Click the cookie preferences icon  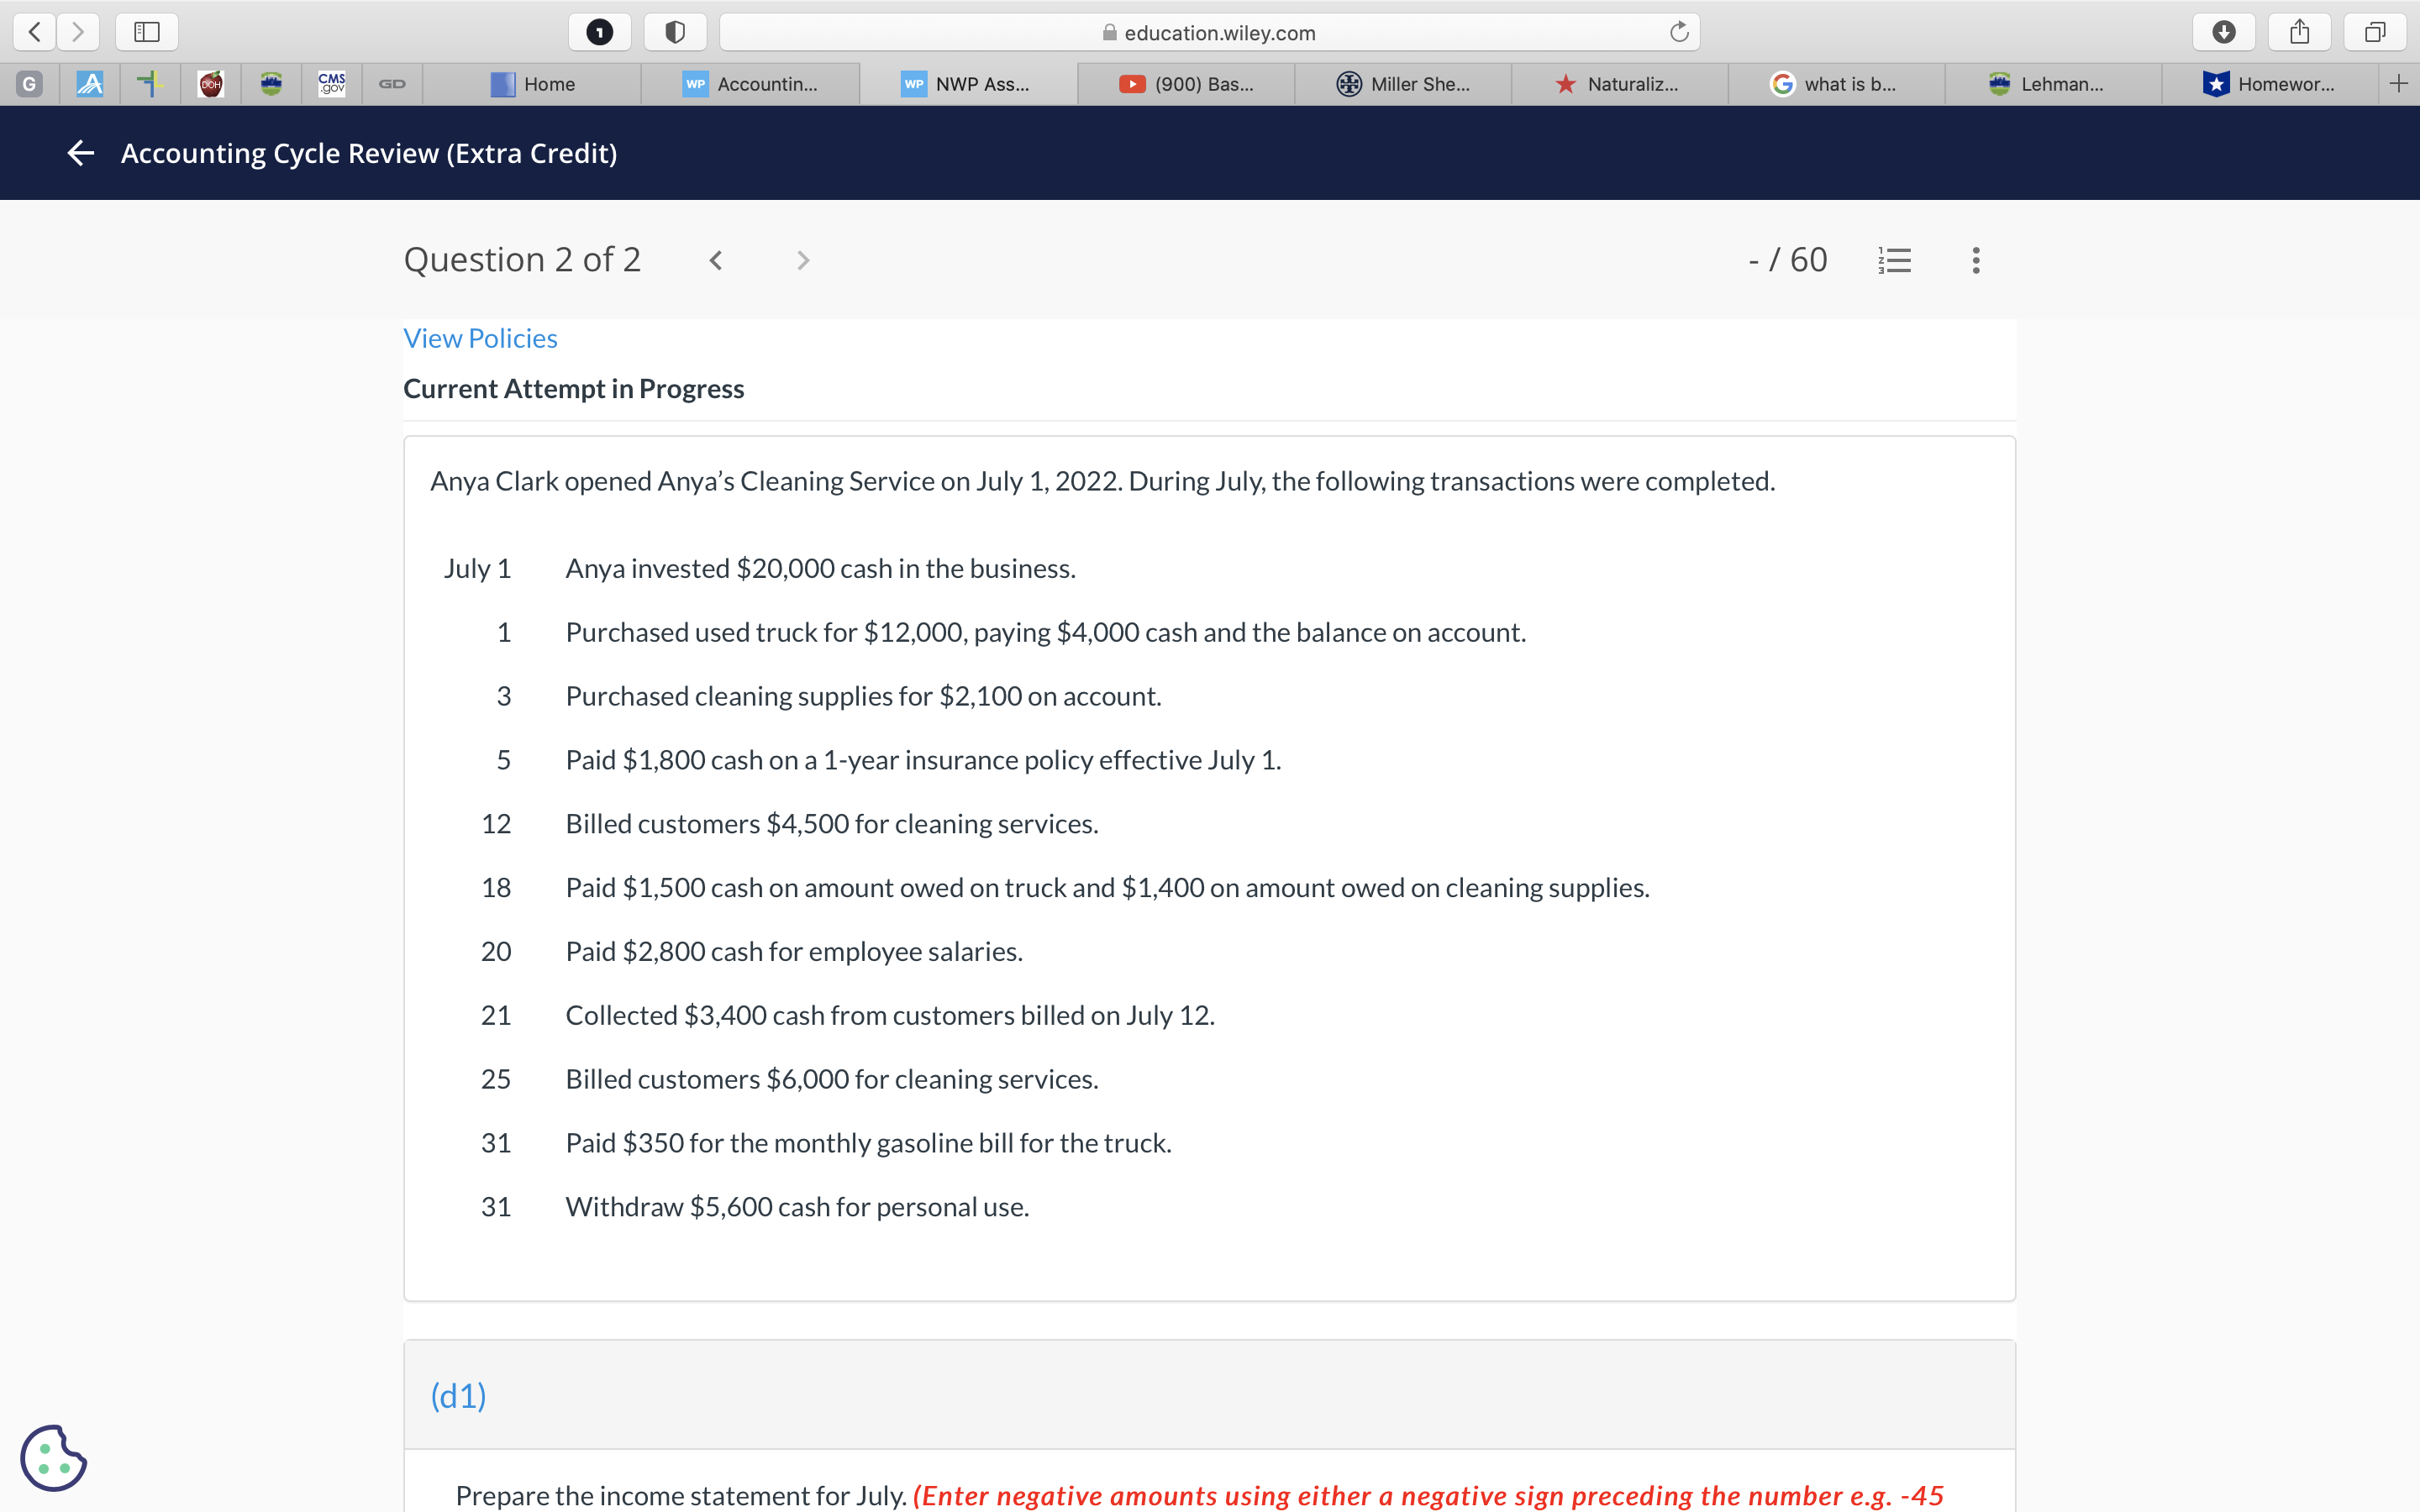pyautogui.click(x=54, y=1458)
